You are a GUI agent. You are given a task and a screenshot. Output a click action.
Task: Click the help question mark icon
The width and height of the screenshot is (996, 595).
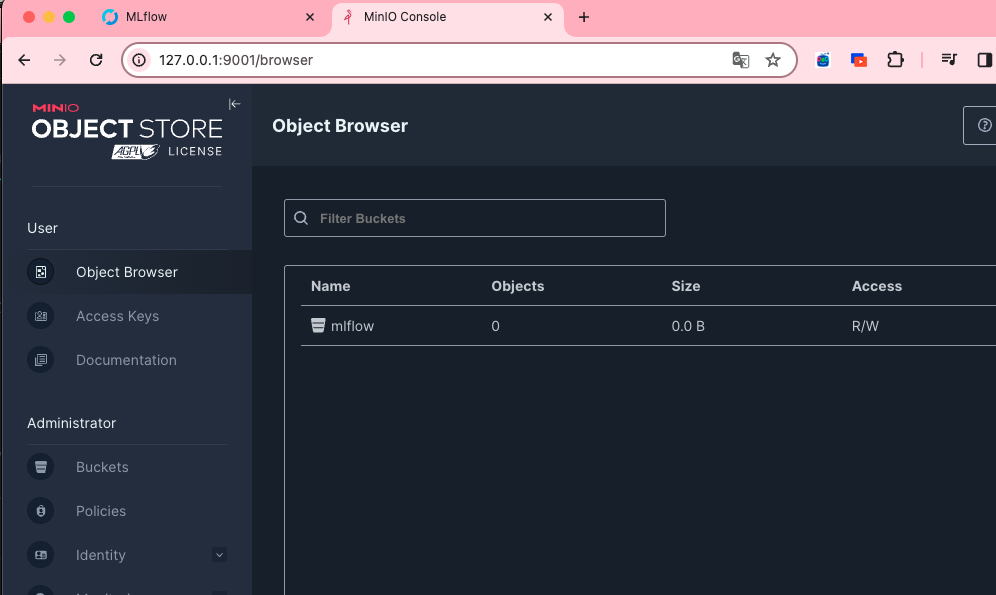pyautogui.click(x=984, y=125)
